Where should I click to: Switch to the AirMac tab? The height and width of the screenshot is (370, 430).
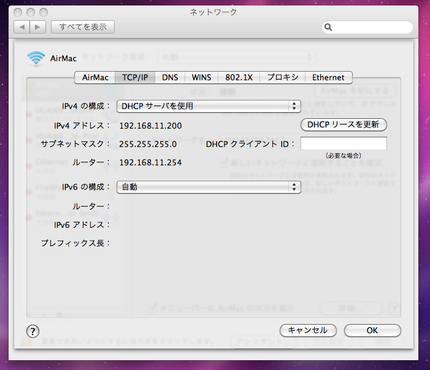pos(95,77)
